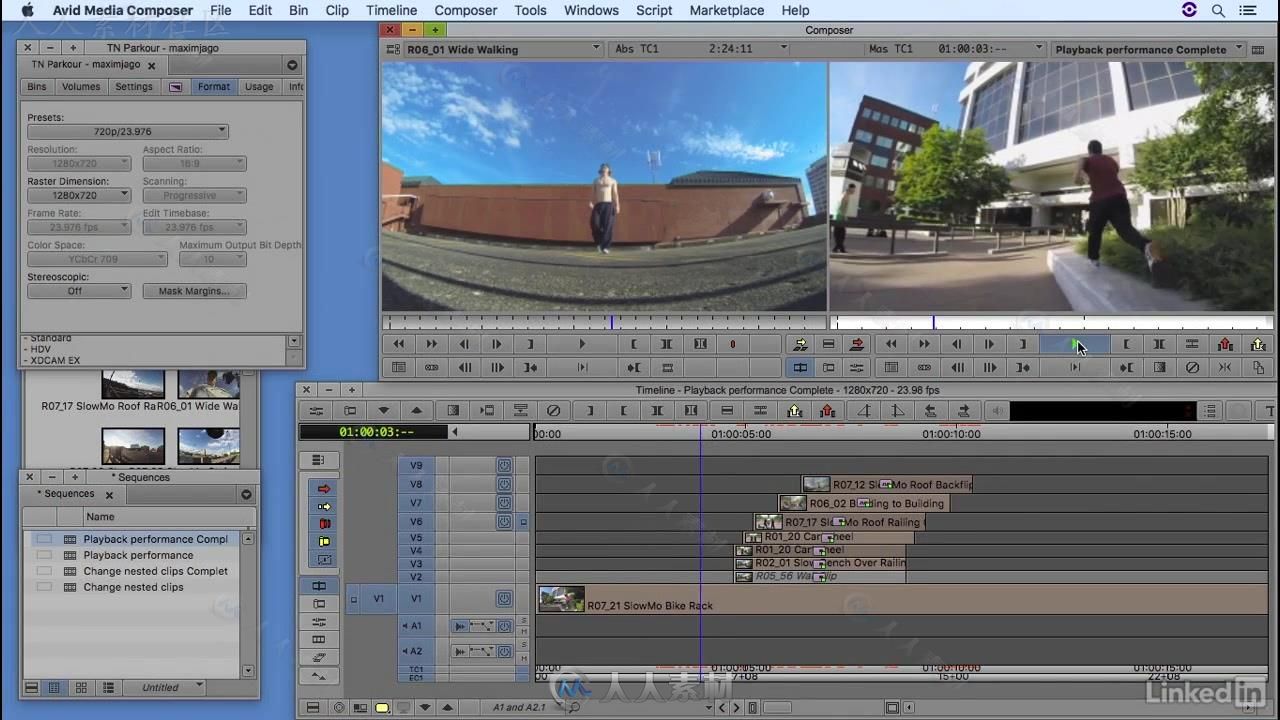
Task: Open Mas TC1 tracking info dropdown
Action: (955, 49)
